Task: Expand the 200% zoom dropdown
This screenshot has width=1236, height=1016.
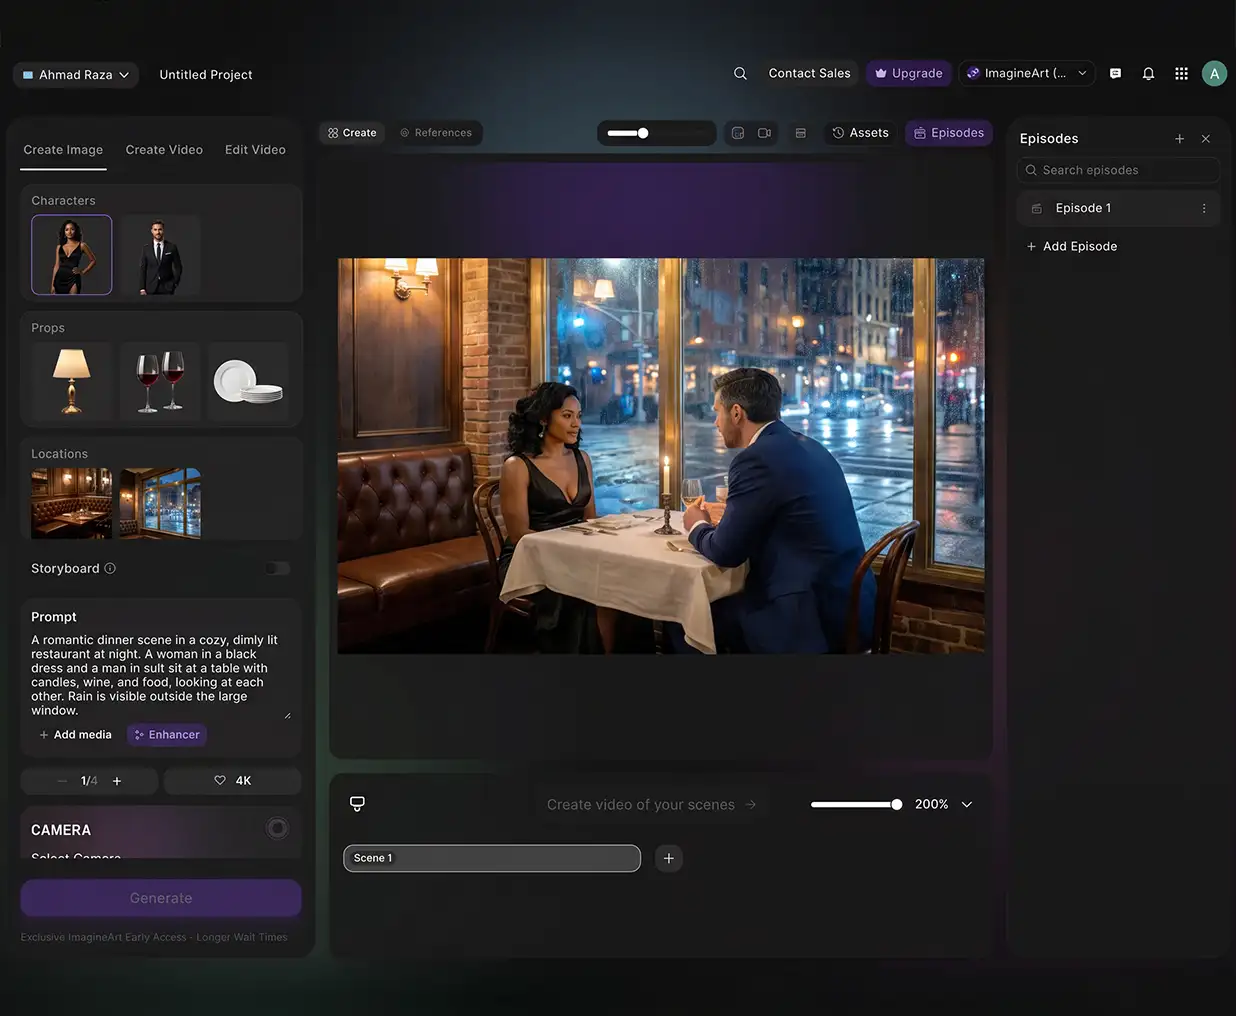Action: 967,804
